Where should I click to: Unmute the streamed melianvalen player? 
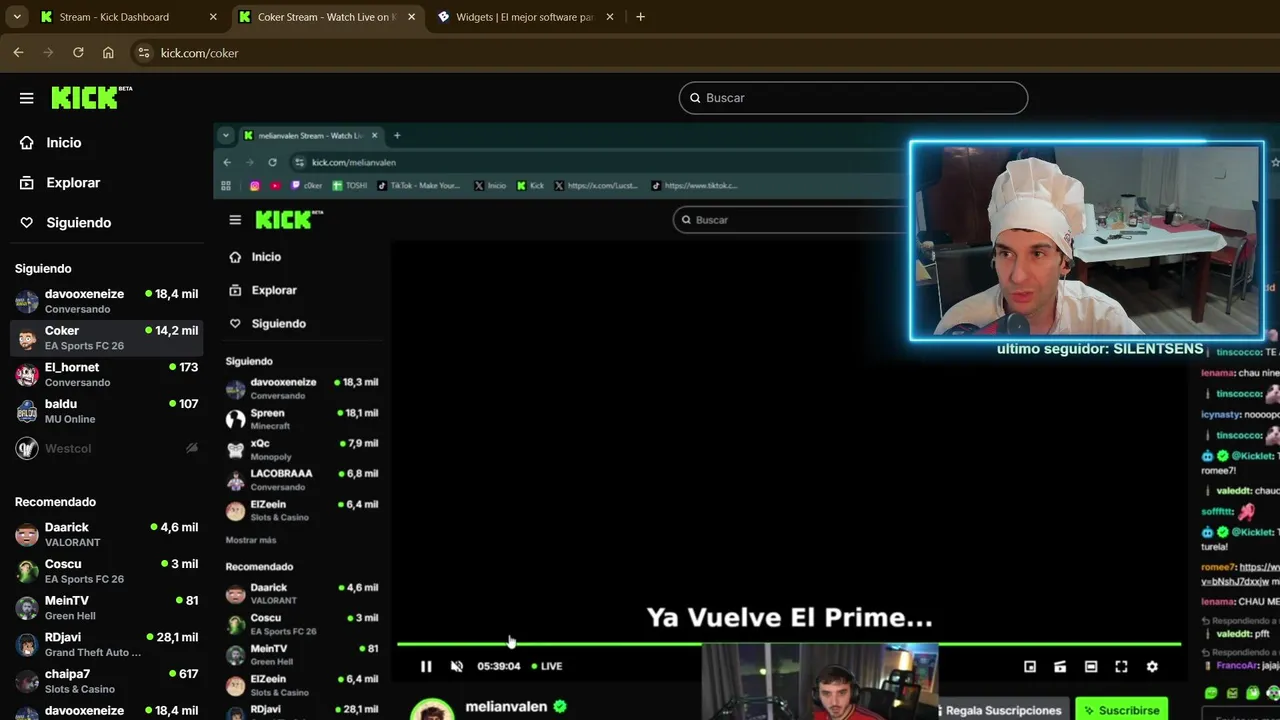click(x=457, y=666)
